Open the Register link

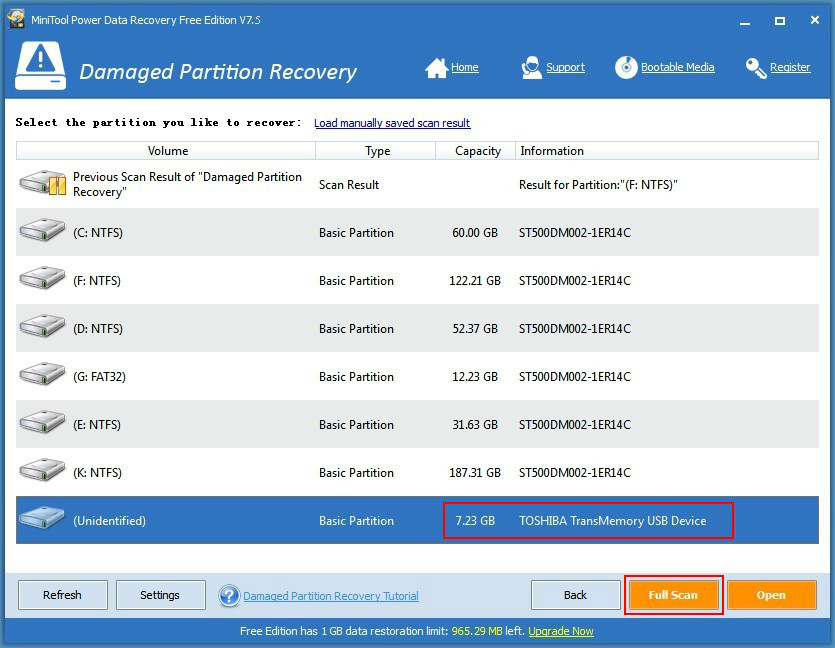point(790,68)
